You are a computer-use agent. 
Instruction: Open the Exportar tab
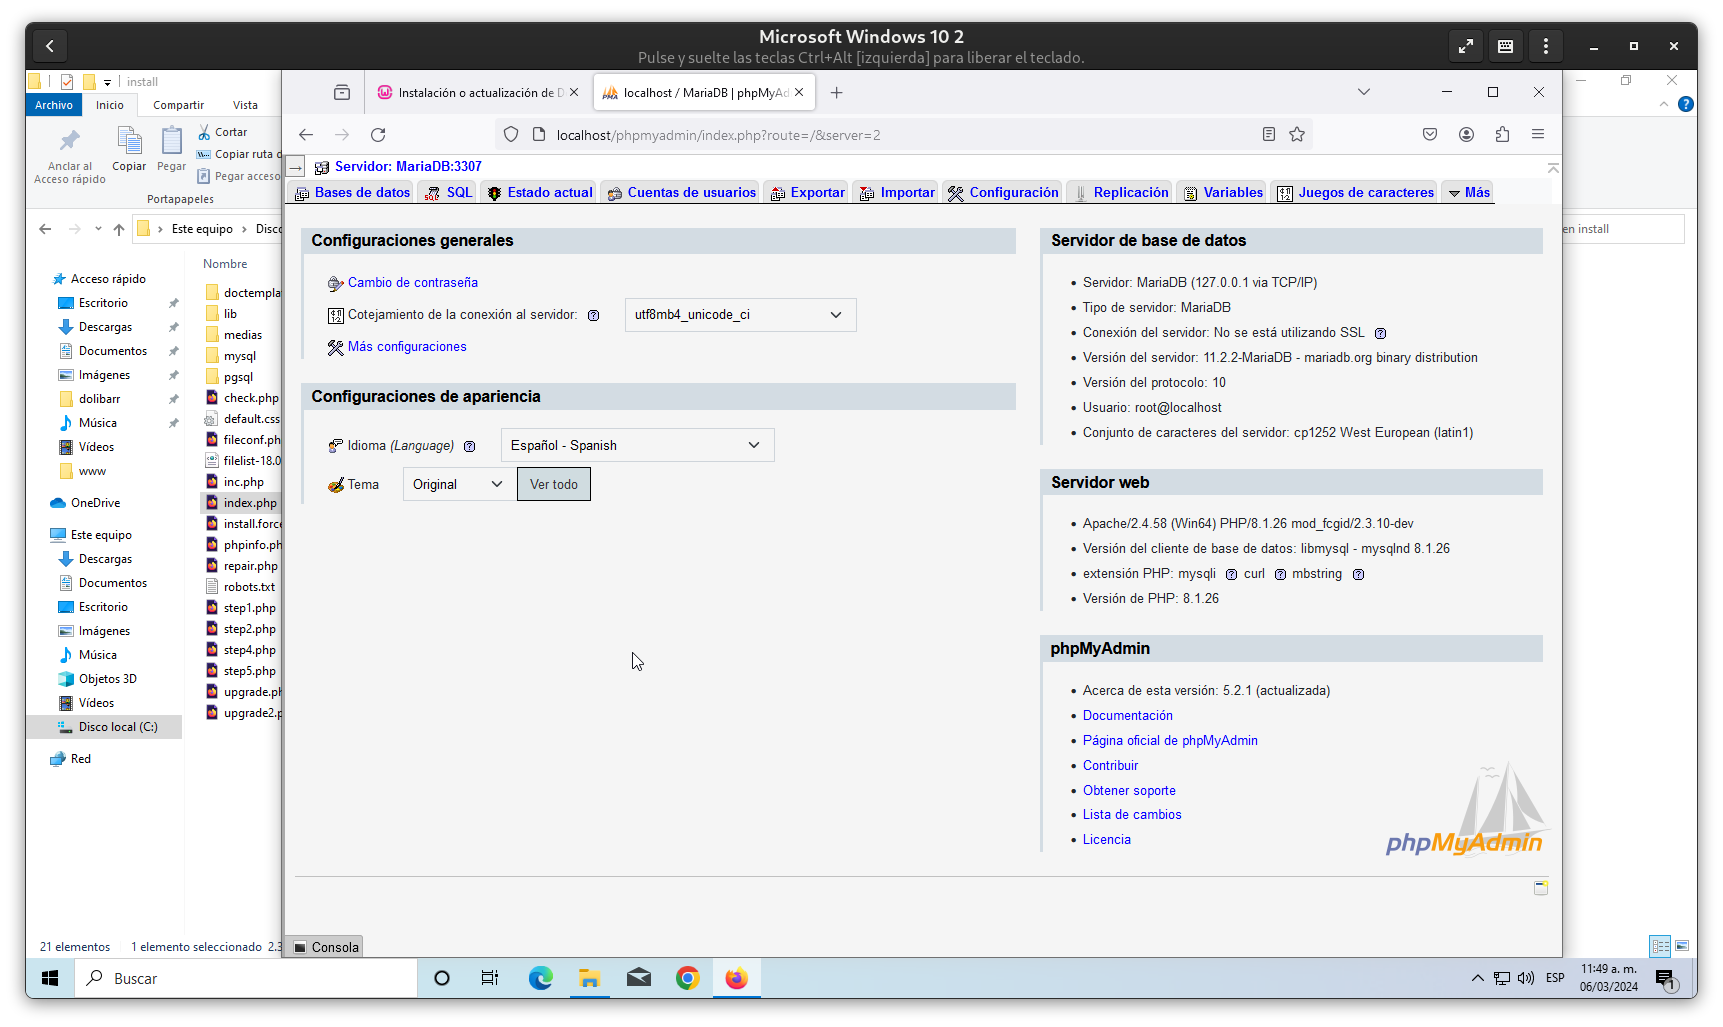point(808,193)
